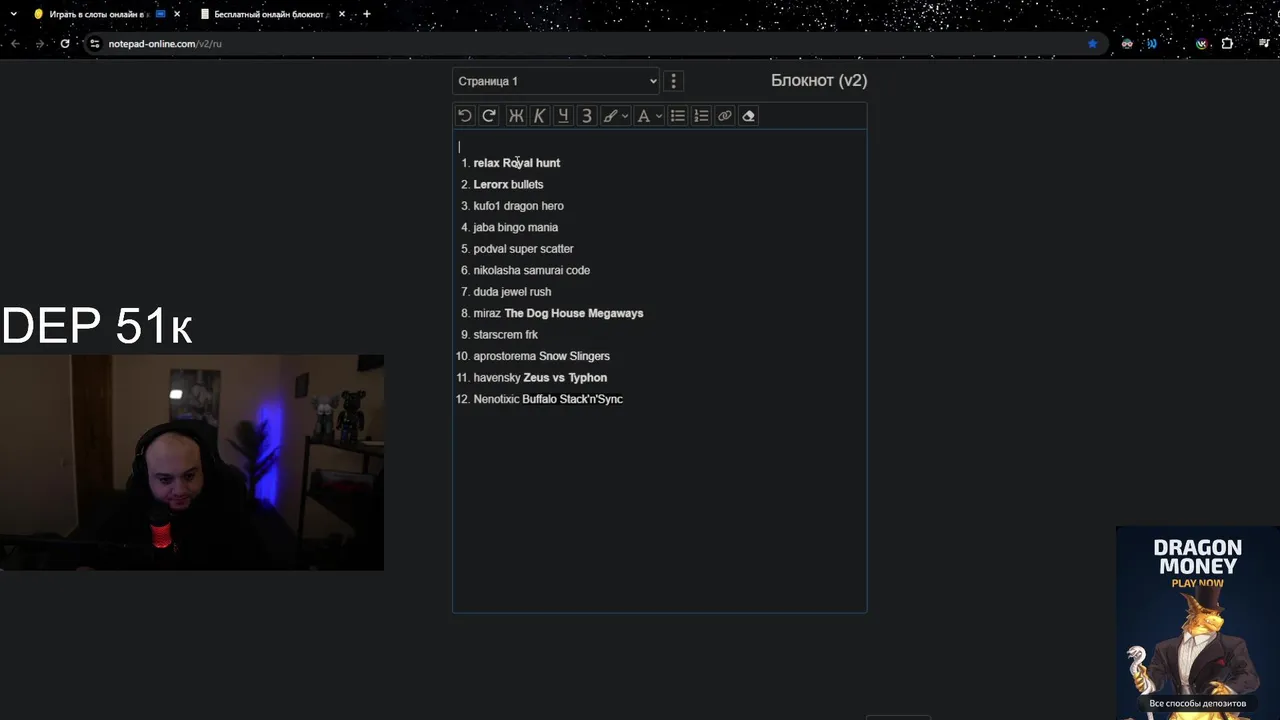
Task: Apply numbered list formatting
Action: (701, 116)
